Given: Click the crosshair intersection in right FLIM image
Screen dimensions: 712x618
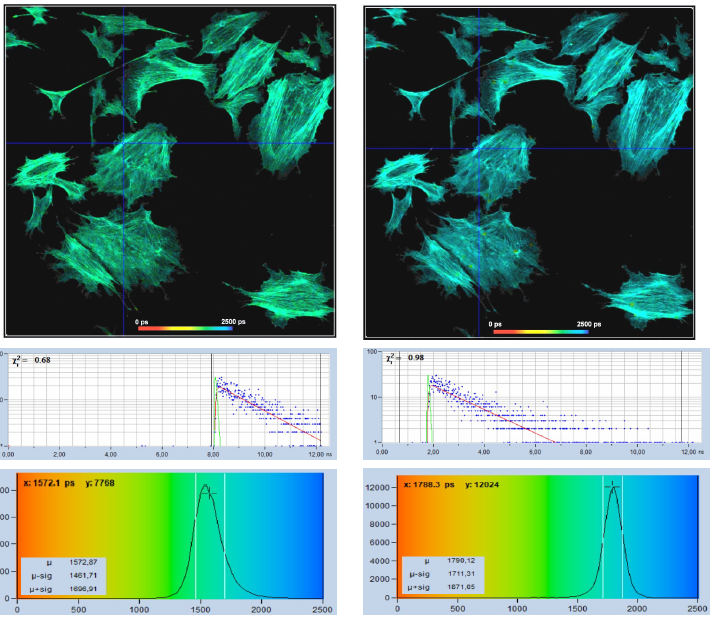Looking at the screenshot, I should [479, 149].
